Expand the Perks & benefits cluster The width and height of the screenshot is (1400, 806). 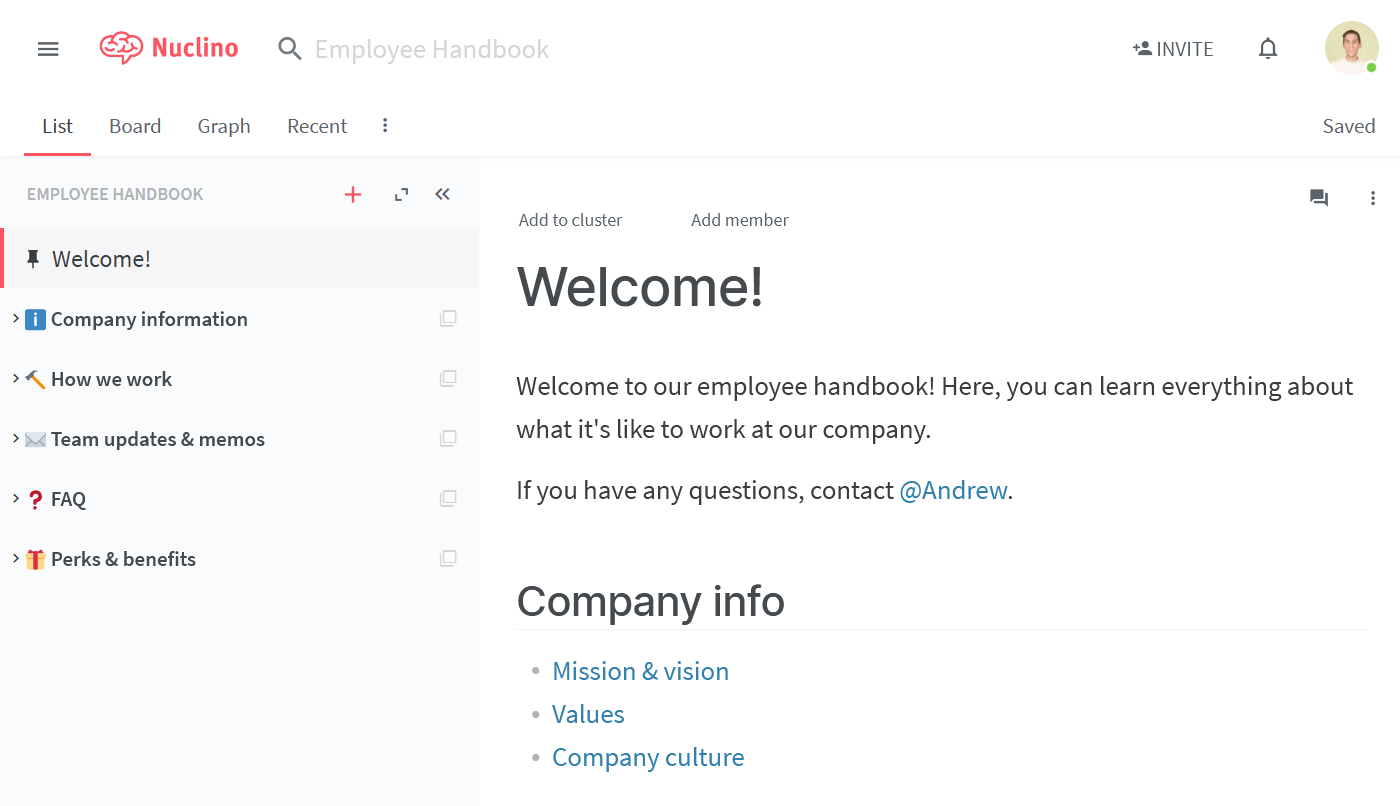coord(16,558)
